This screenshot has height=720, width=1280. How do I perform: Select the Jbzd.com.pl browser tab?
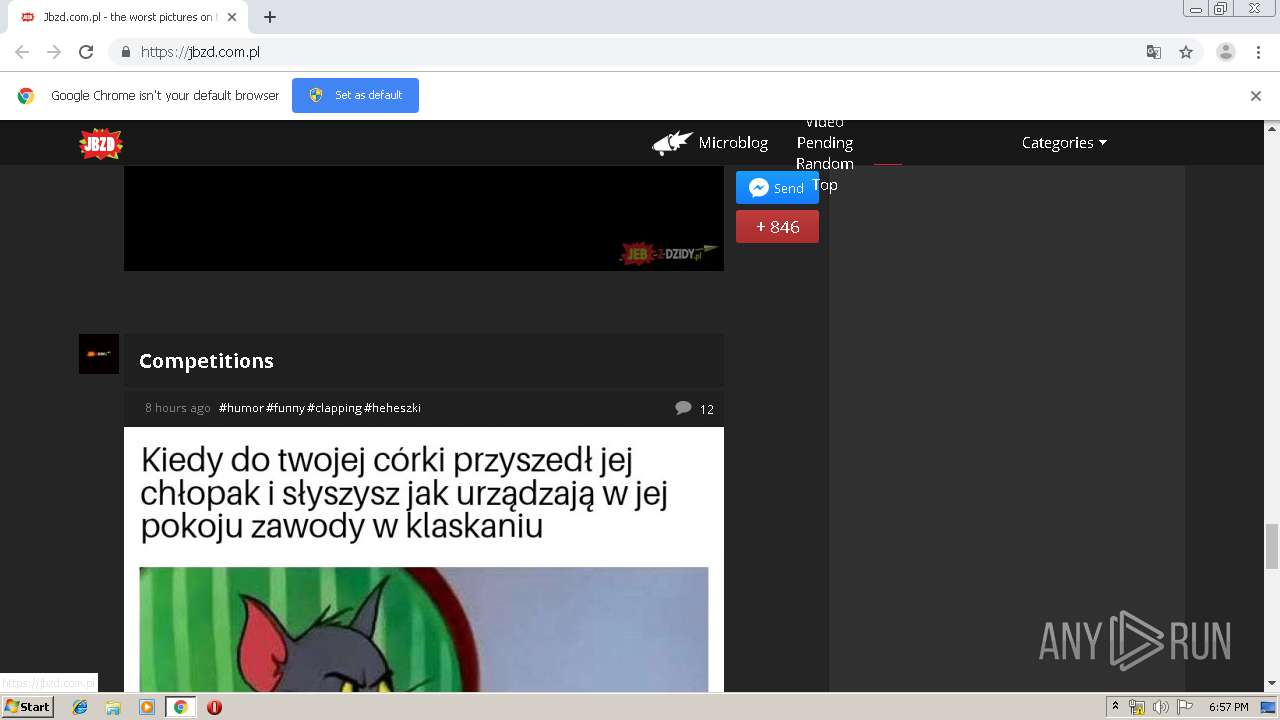[x=127, y=17]
